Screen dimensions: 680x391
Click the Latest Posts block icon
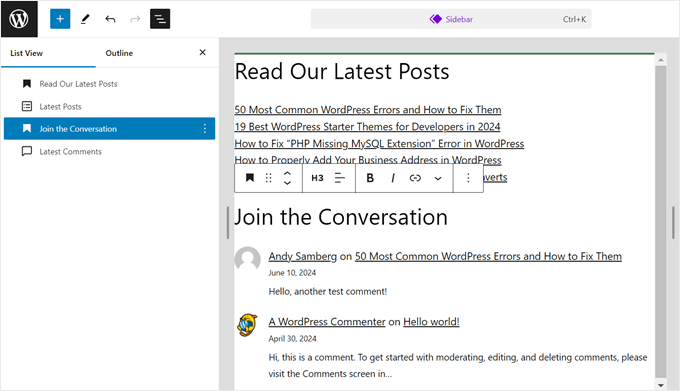[27, 106]
